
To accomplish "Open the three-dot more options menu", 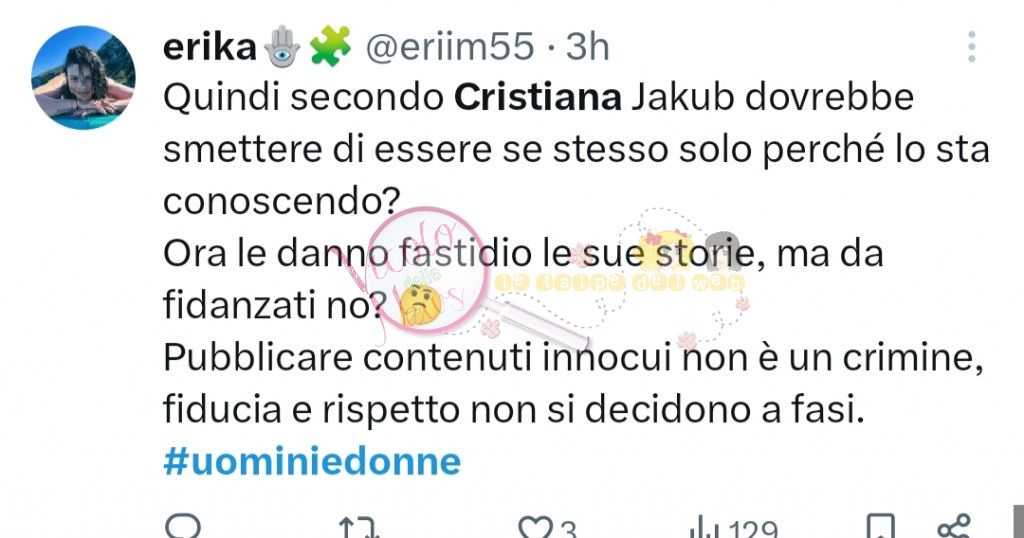I will coord(972,47).
